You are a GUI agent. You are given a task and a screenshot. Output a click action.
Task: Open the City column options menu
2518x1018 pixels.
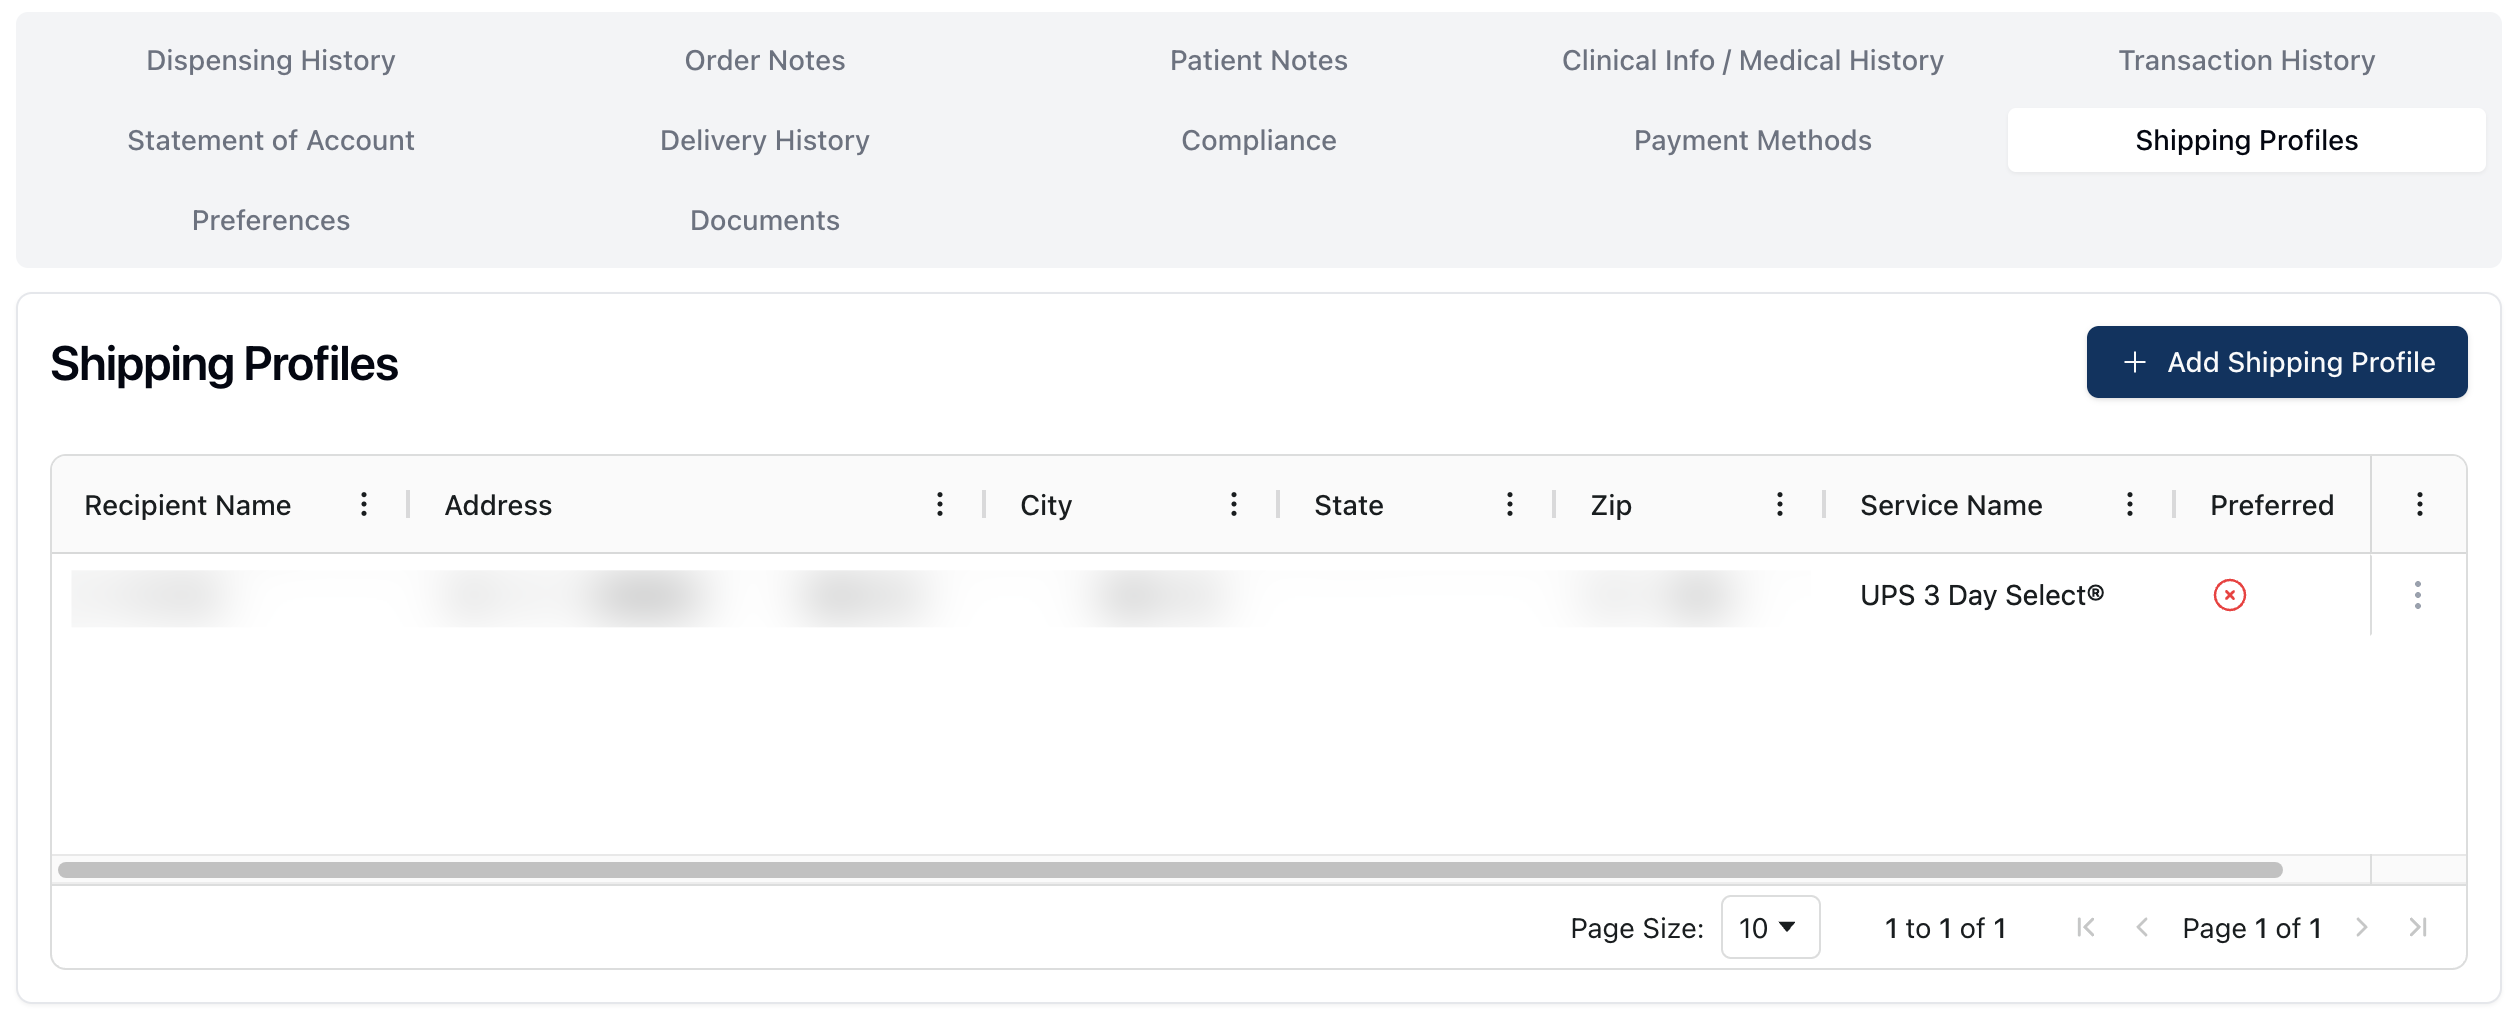pyautogui.click(x=1236, y=504)
